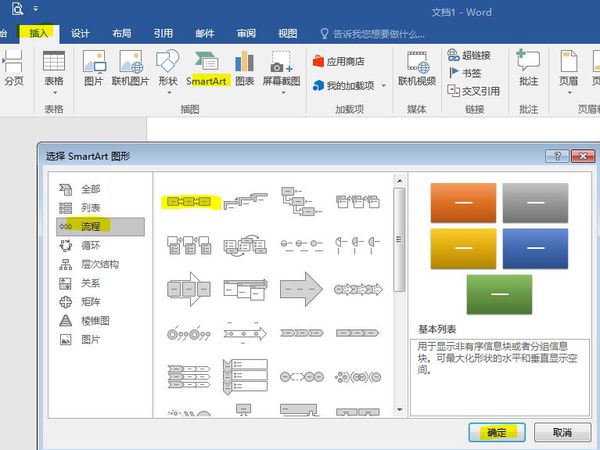This screenshot has height=450, width=600.
Task: Choose the Accent Process layout
Action: click(x=357, y=201)
